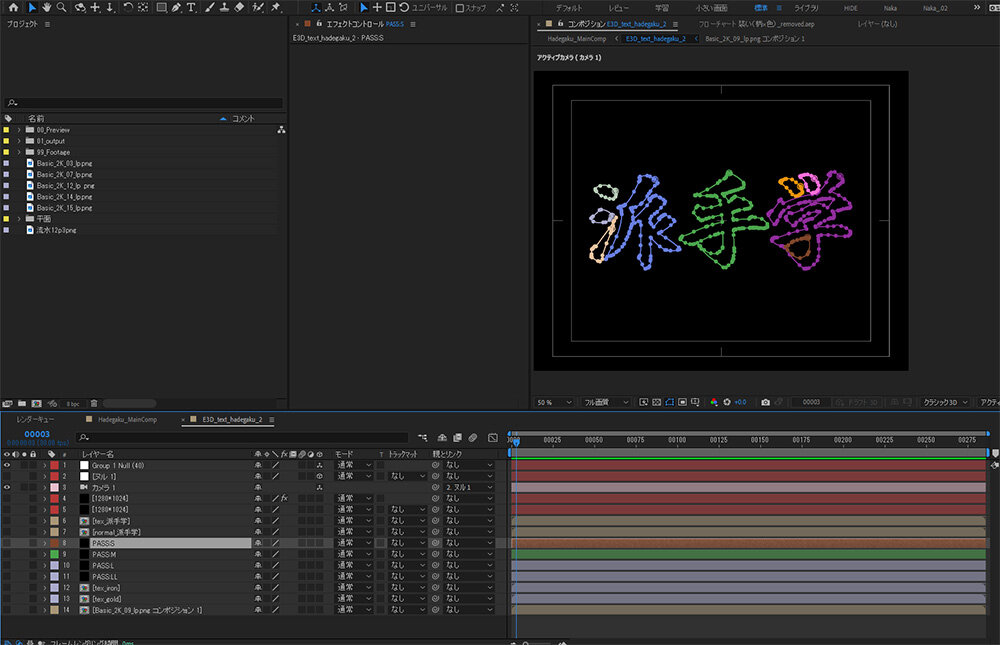The height and width of the screenshot is (645, 1000).
Task: Open the フル画質 resolution dropdown
Action: pyautogui.click(x=606, y=402)
